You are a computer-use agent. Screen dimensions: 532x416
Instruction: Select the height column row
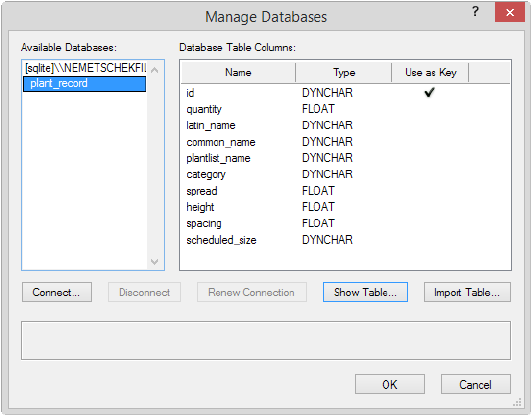pyautogui.click(x=345, y=207)
